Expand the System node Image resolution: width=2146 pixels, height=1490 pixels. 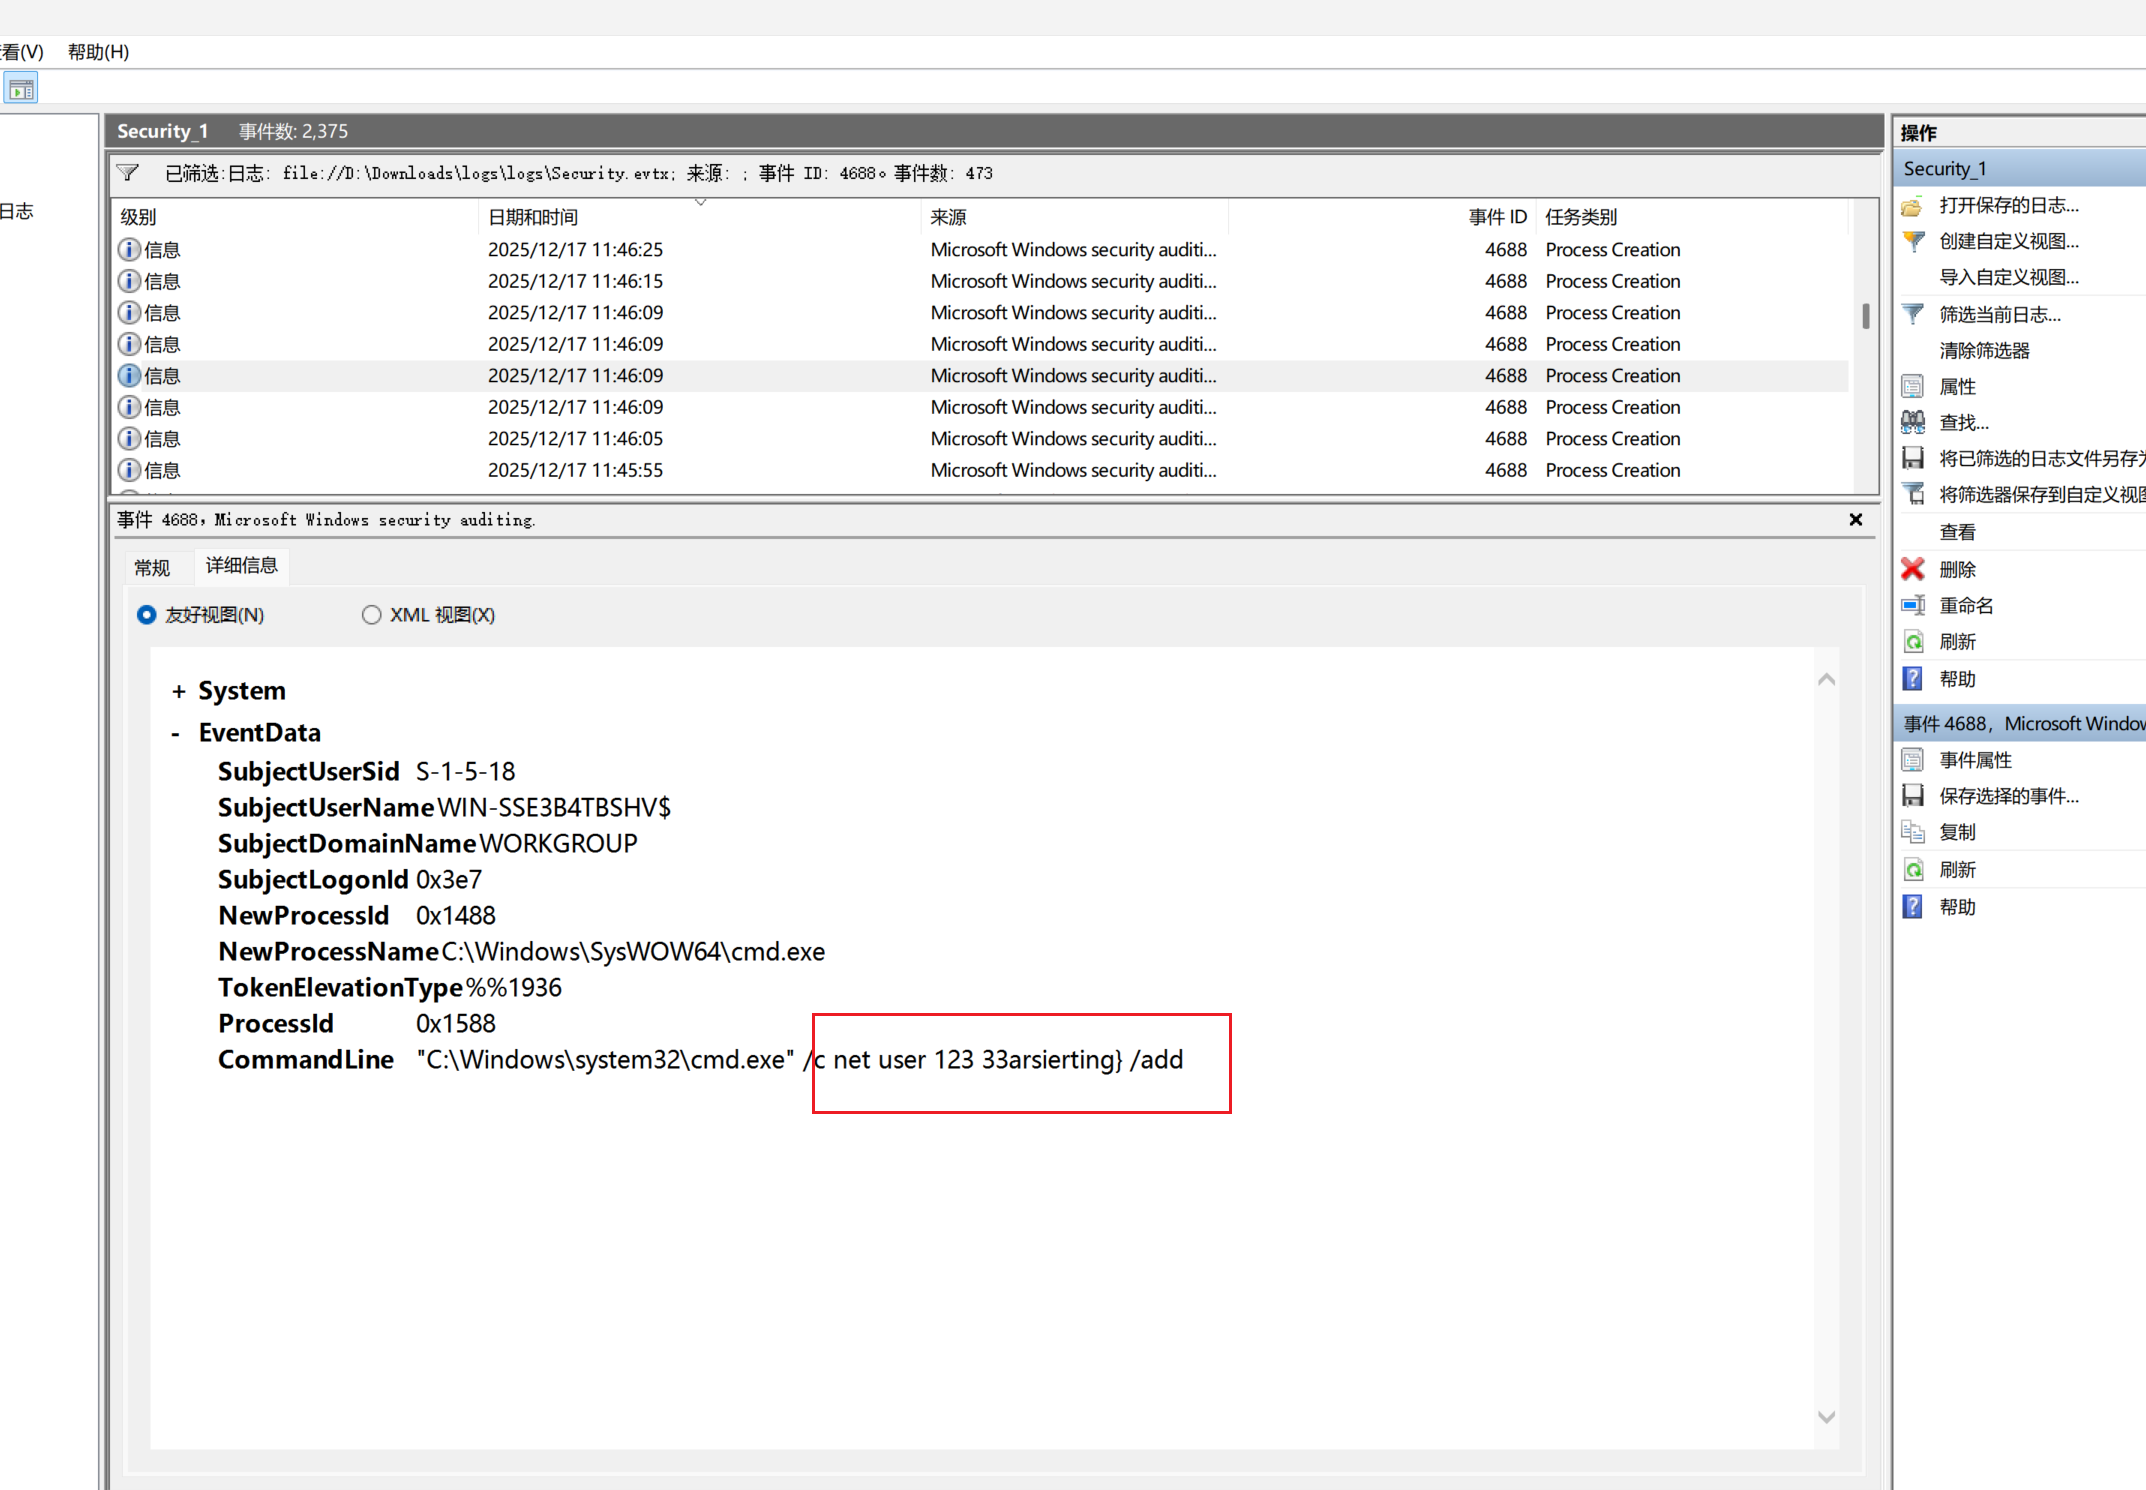click(x=179, y=692)
